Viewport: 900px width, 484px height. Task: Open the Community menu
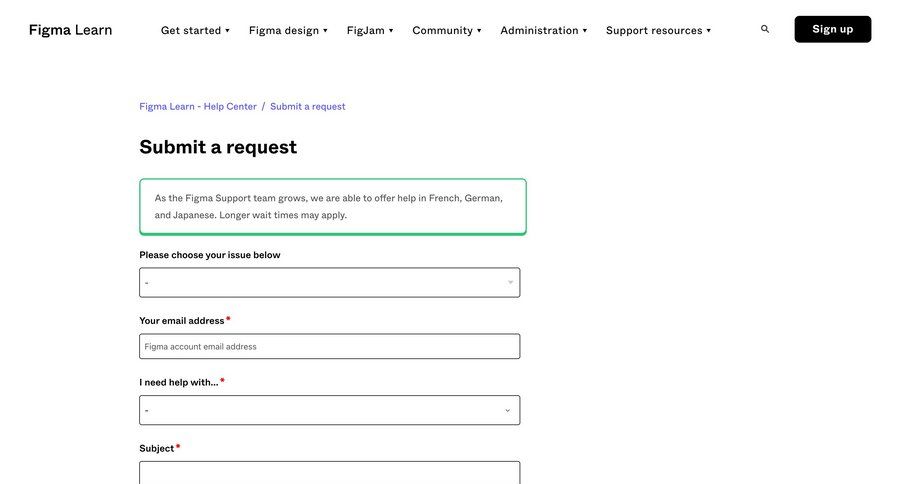pos(447,30)
